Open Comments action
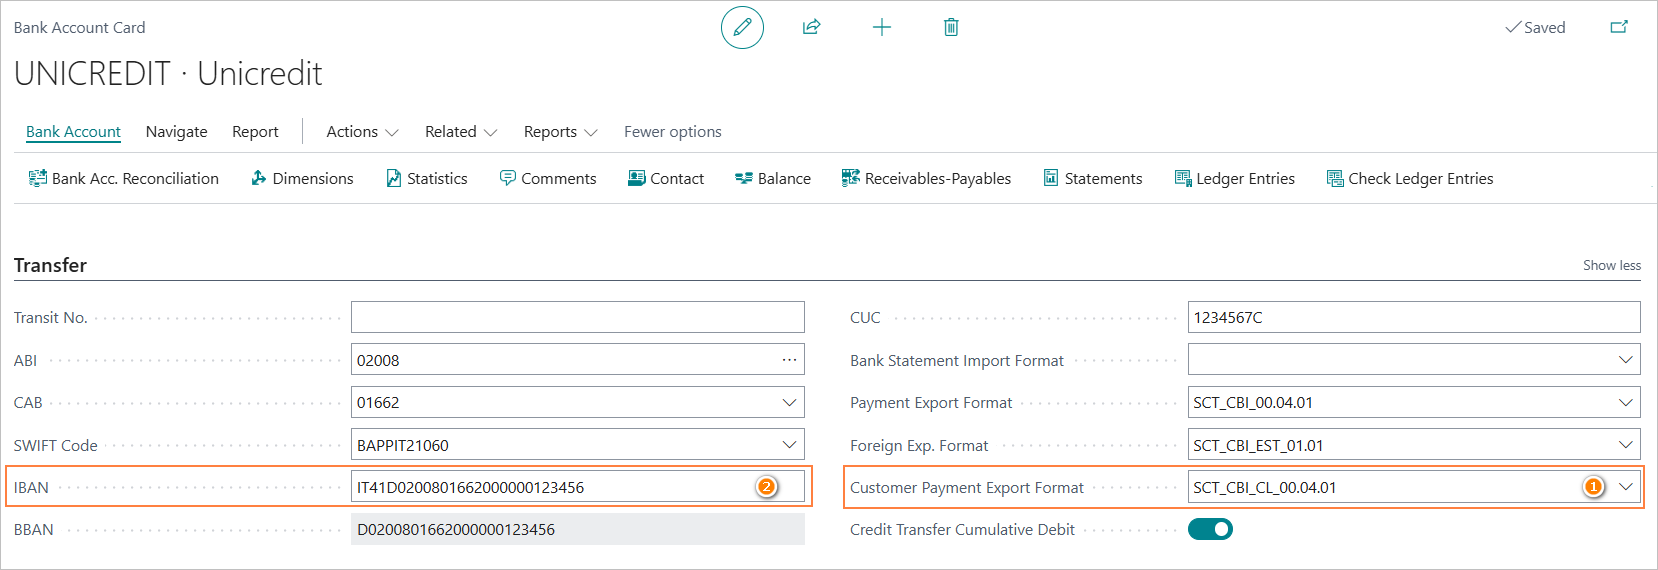 pos(548,178)
